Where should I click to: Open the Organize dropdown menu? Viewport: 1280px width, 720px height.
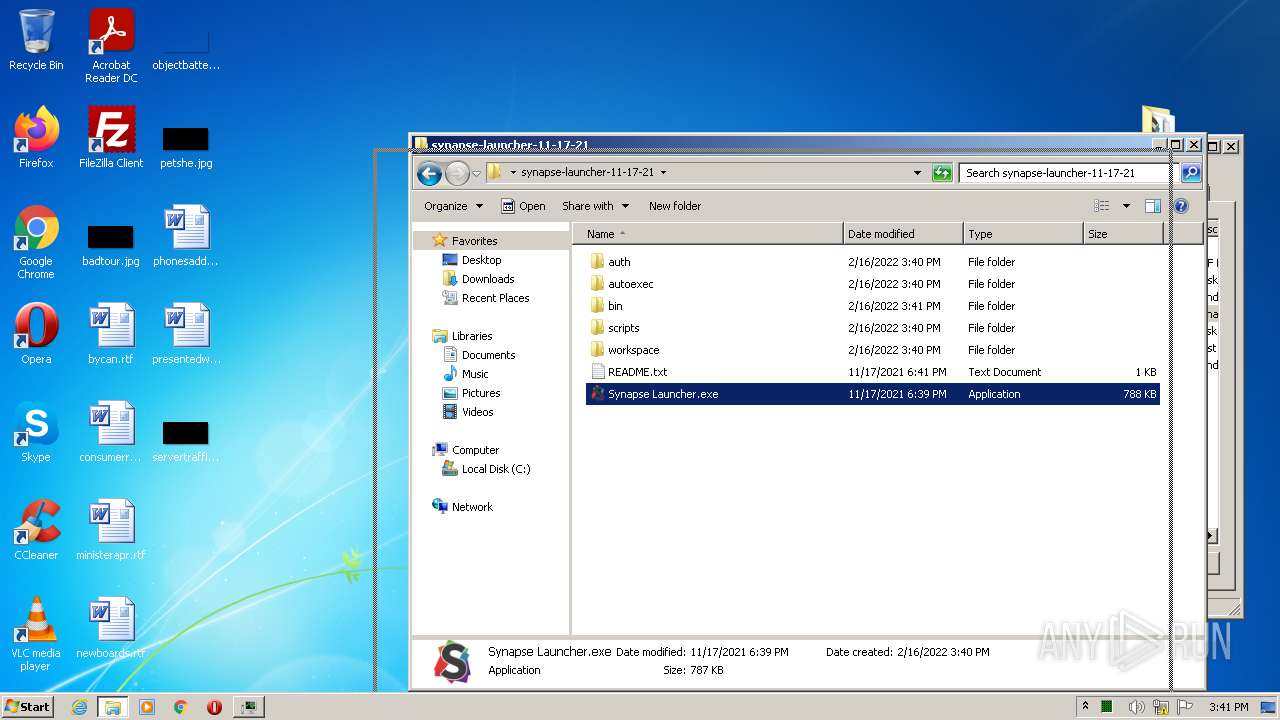[453, 206]
